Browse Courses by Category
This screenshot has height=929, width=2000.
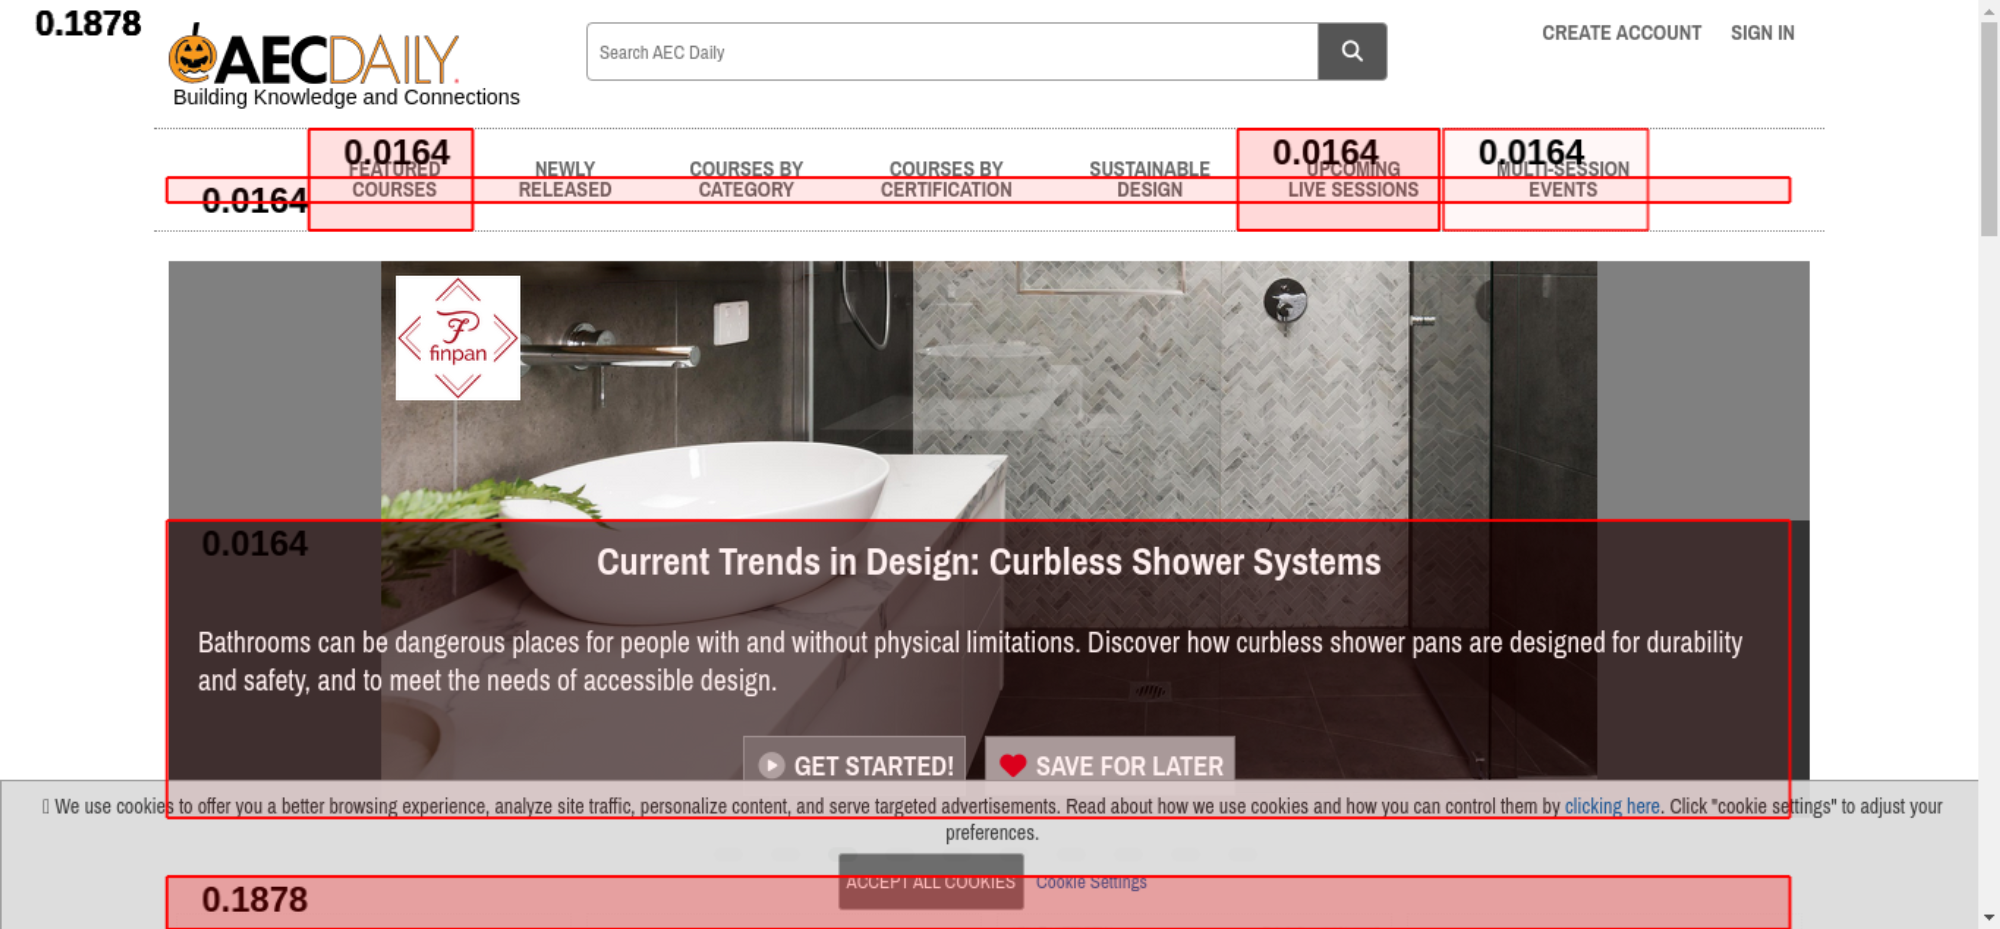(746, 180)
